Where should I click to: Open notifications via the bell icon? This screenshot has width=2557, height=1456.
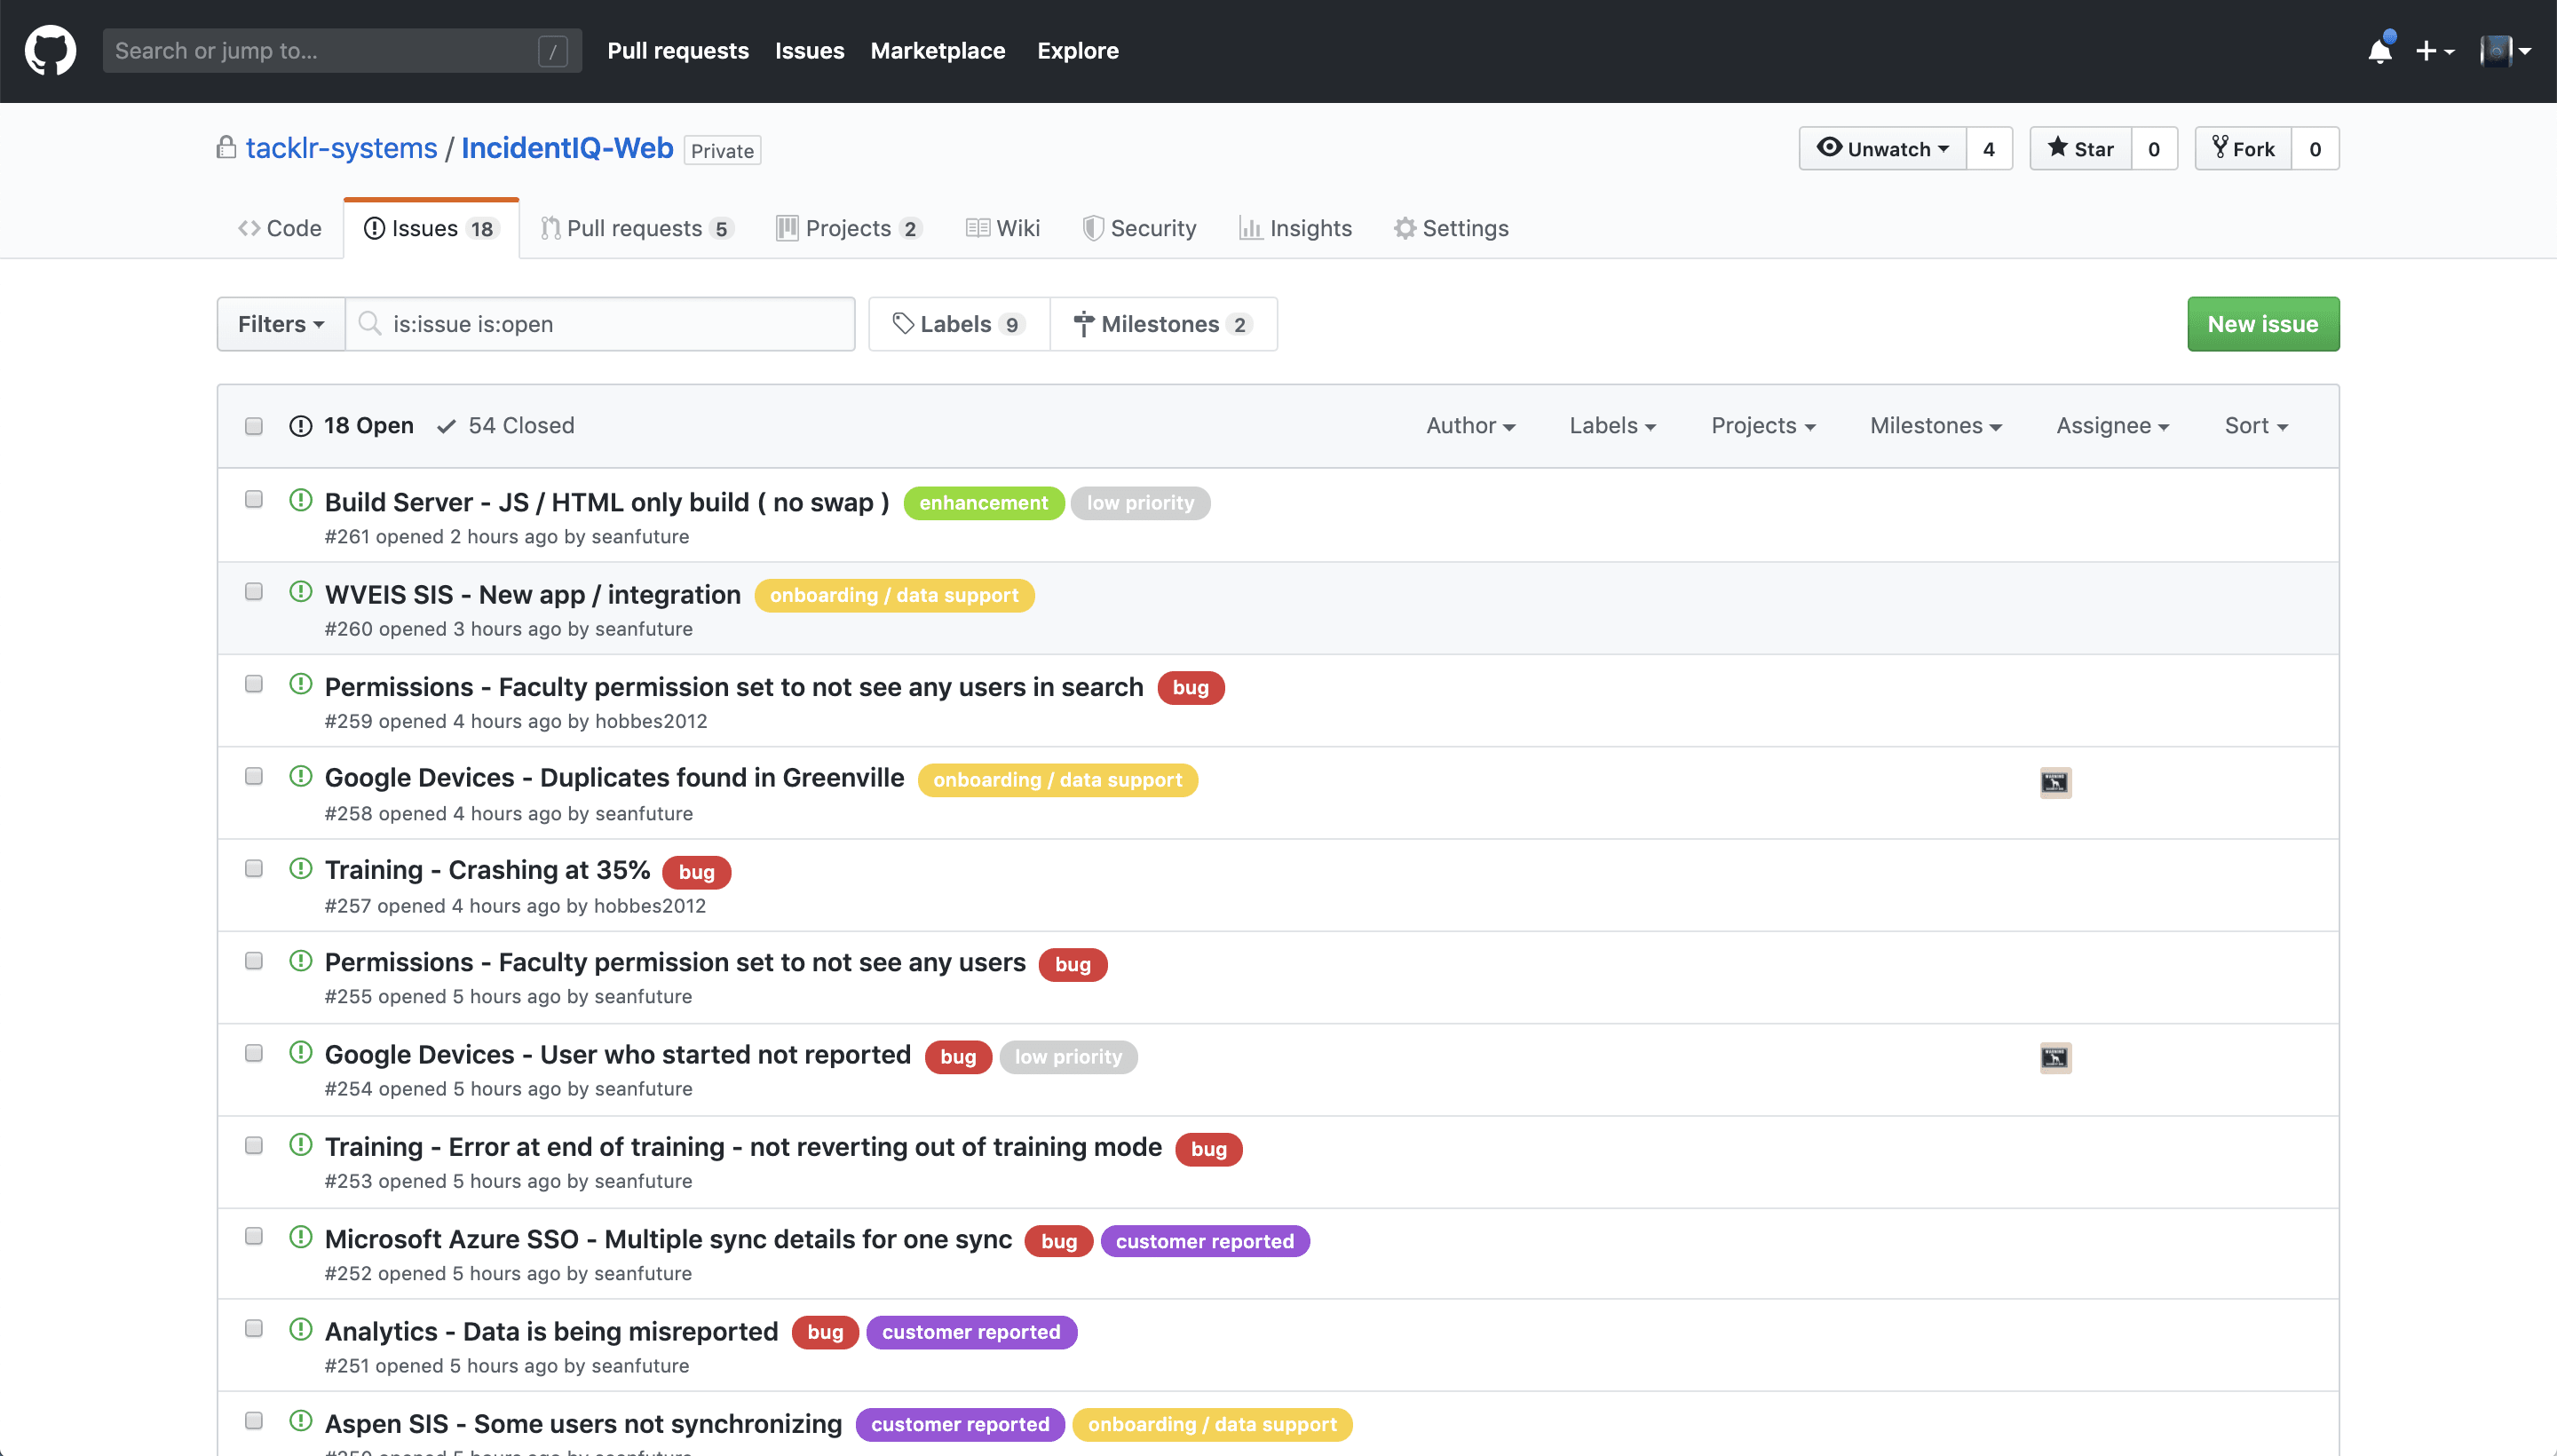point(2380,50)
